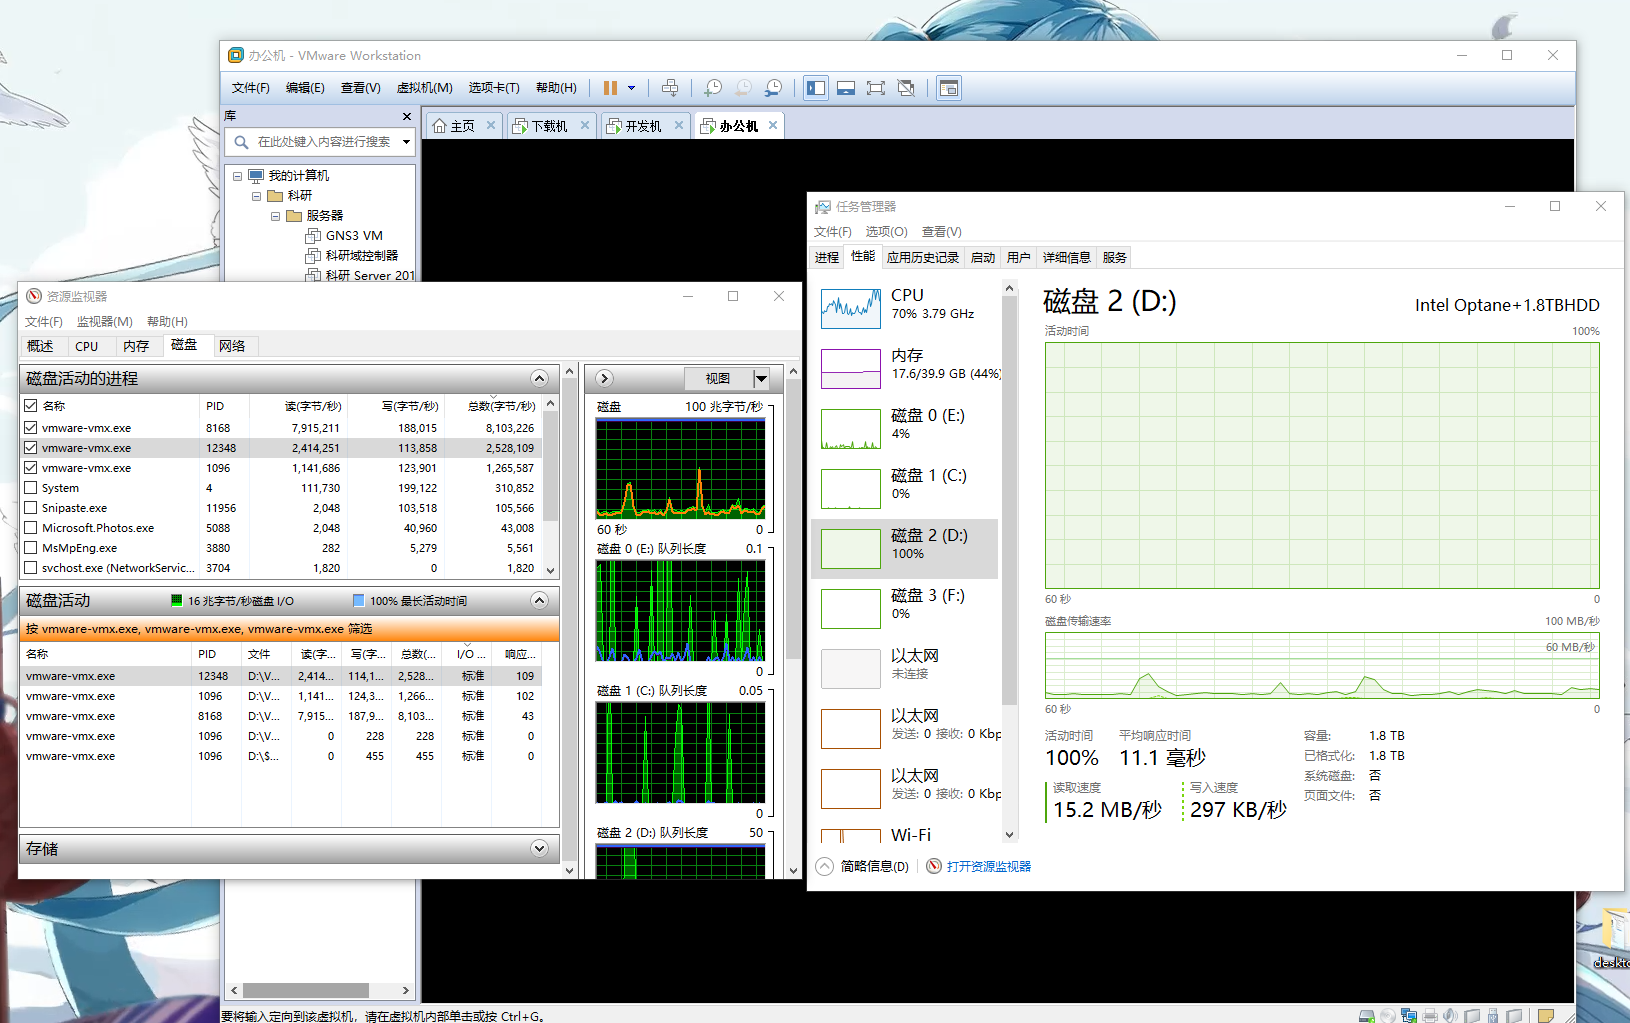Click the sound device icon in VM status bar
1630x1023 pixels.
[1451, 1015]
